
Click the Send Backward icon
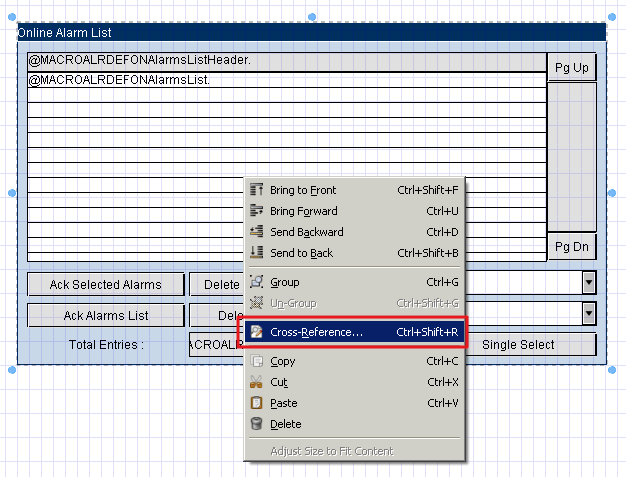pos(256,232)
